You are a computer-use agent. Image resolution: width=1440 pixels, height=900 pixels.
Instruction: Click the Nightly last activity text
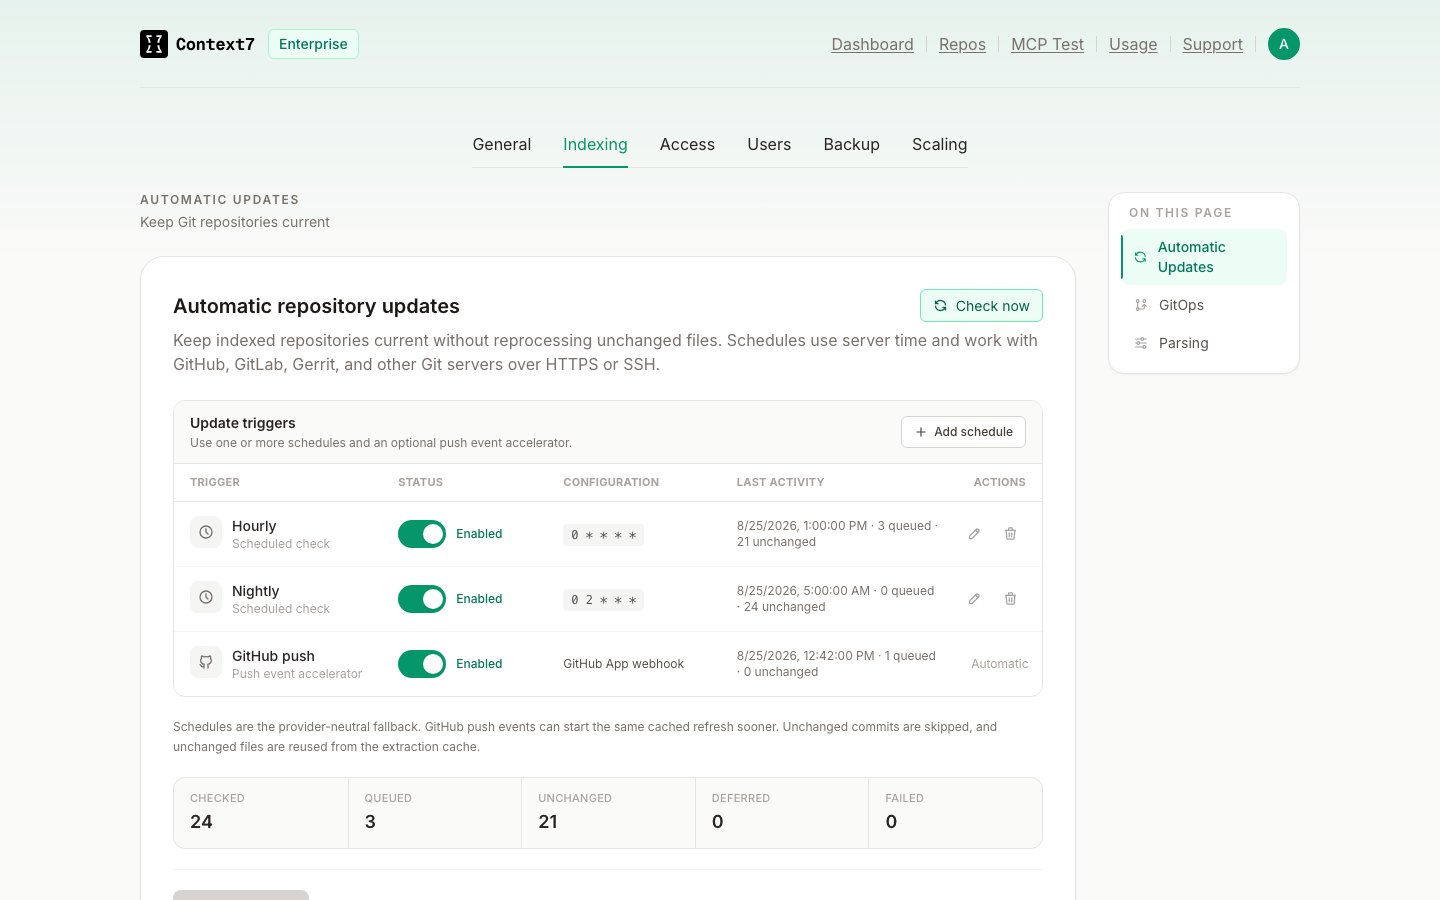point(836,599)
